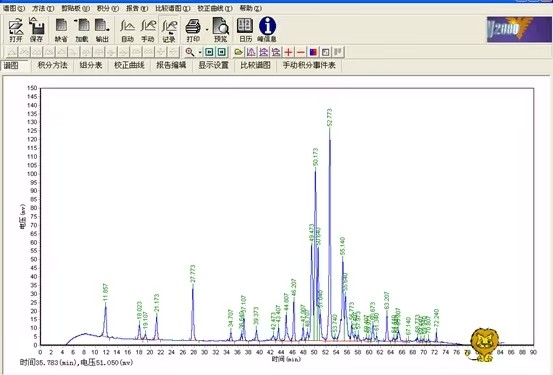The height and width of the screenshot is (375, 553).
Task: Click the 保存 (Save) floppy icon
Action: 36,30
